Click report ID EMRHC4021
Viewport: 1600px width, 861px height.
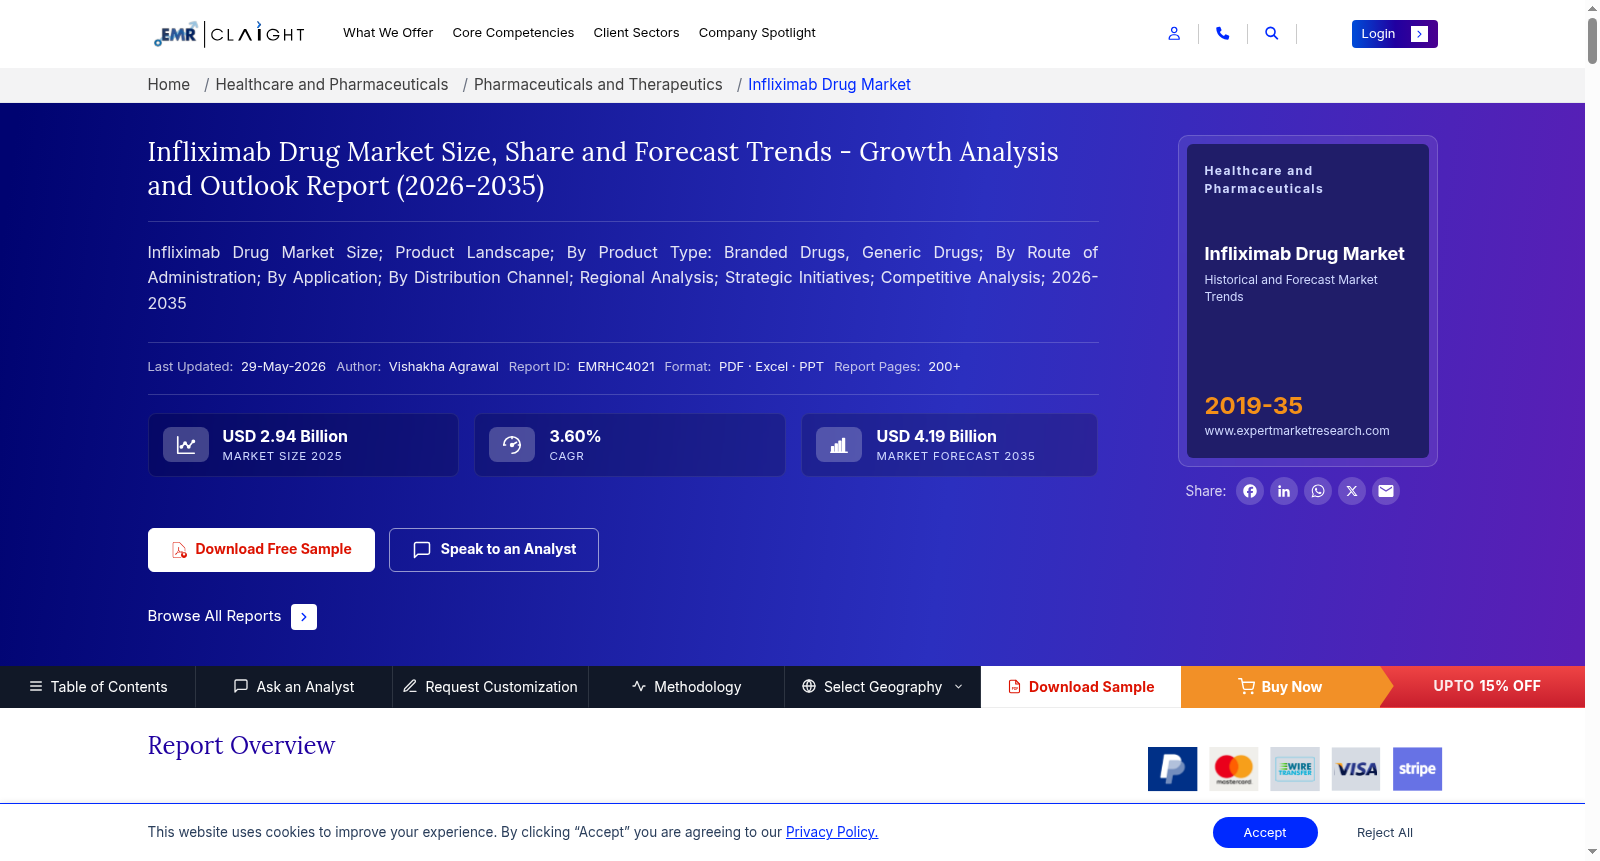click(616, 367)
